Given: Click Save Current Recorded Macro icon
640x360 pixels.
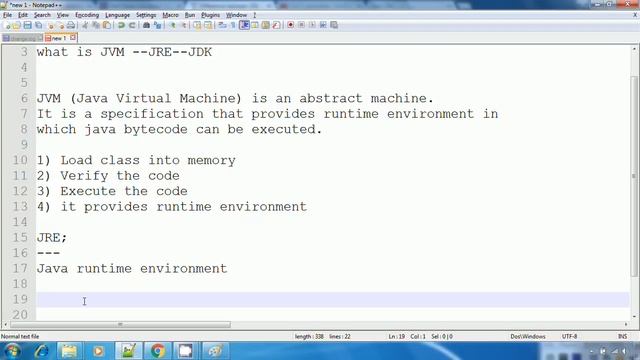Looking at the screenshot, I should tap(334, 25).
